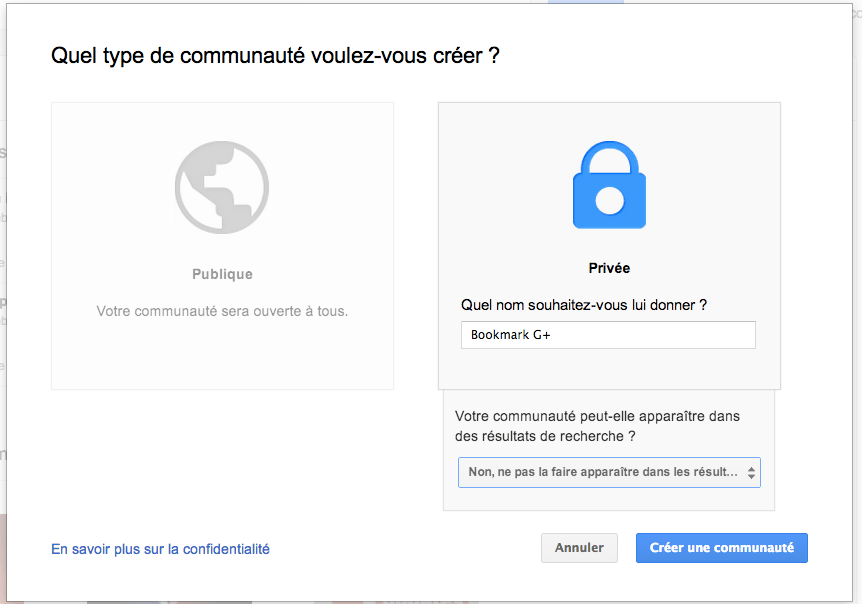Click the dialog title about community type
Viewport: 862px width, 604px height.
(277, 56)
